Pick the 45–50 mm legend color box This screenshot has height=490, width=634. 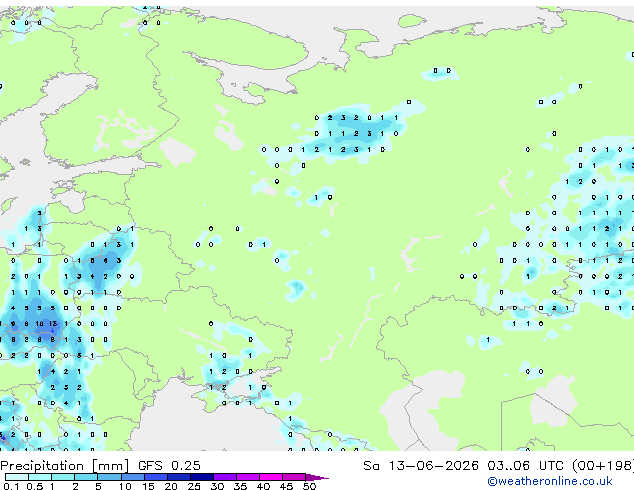[294, 477]
